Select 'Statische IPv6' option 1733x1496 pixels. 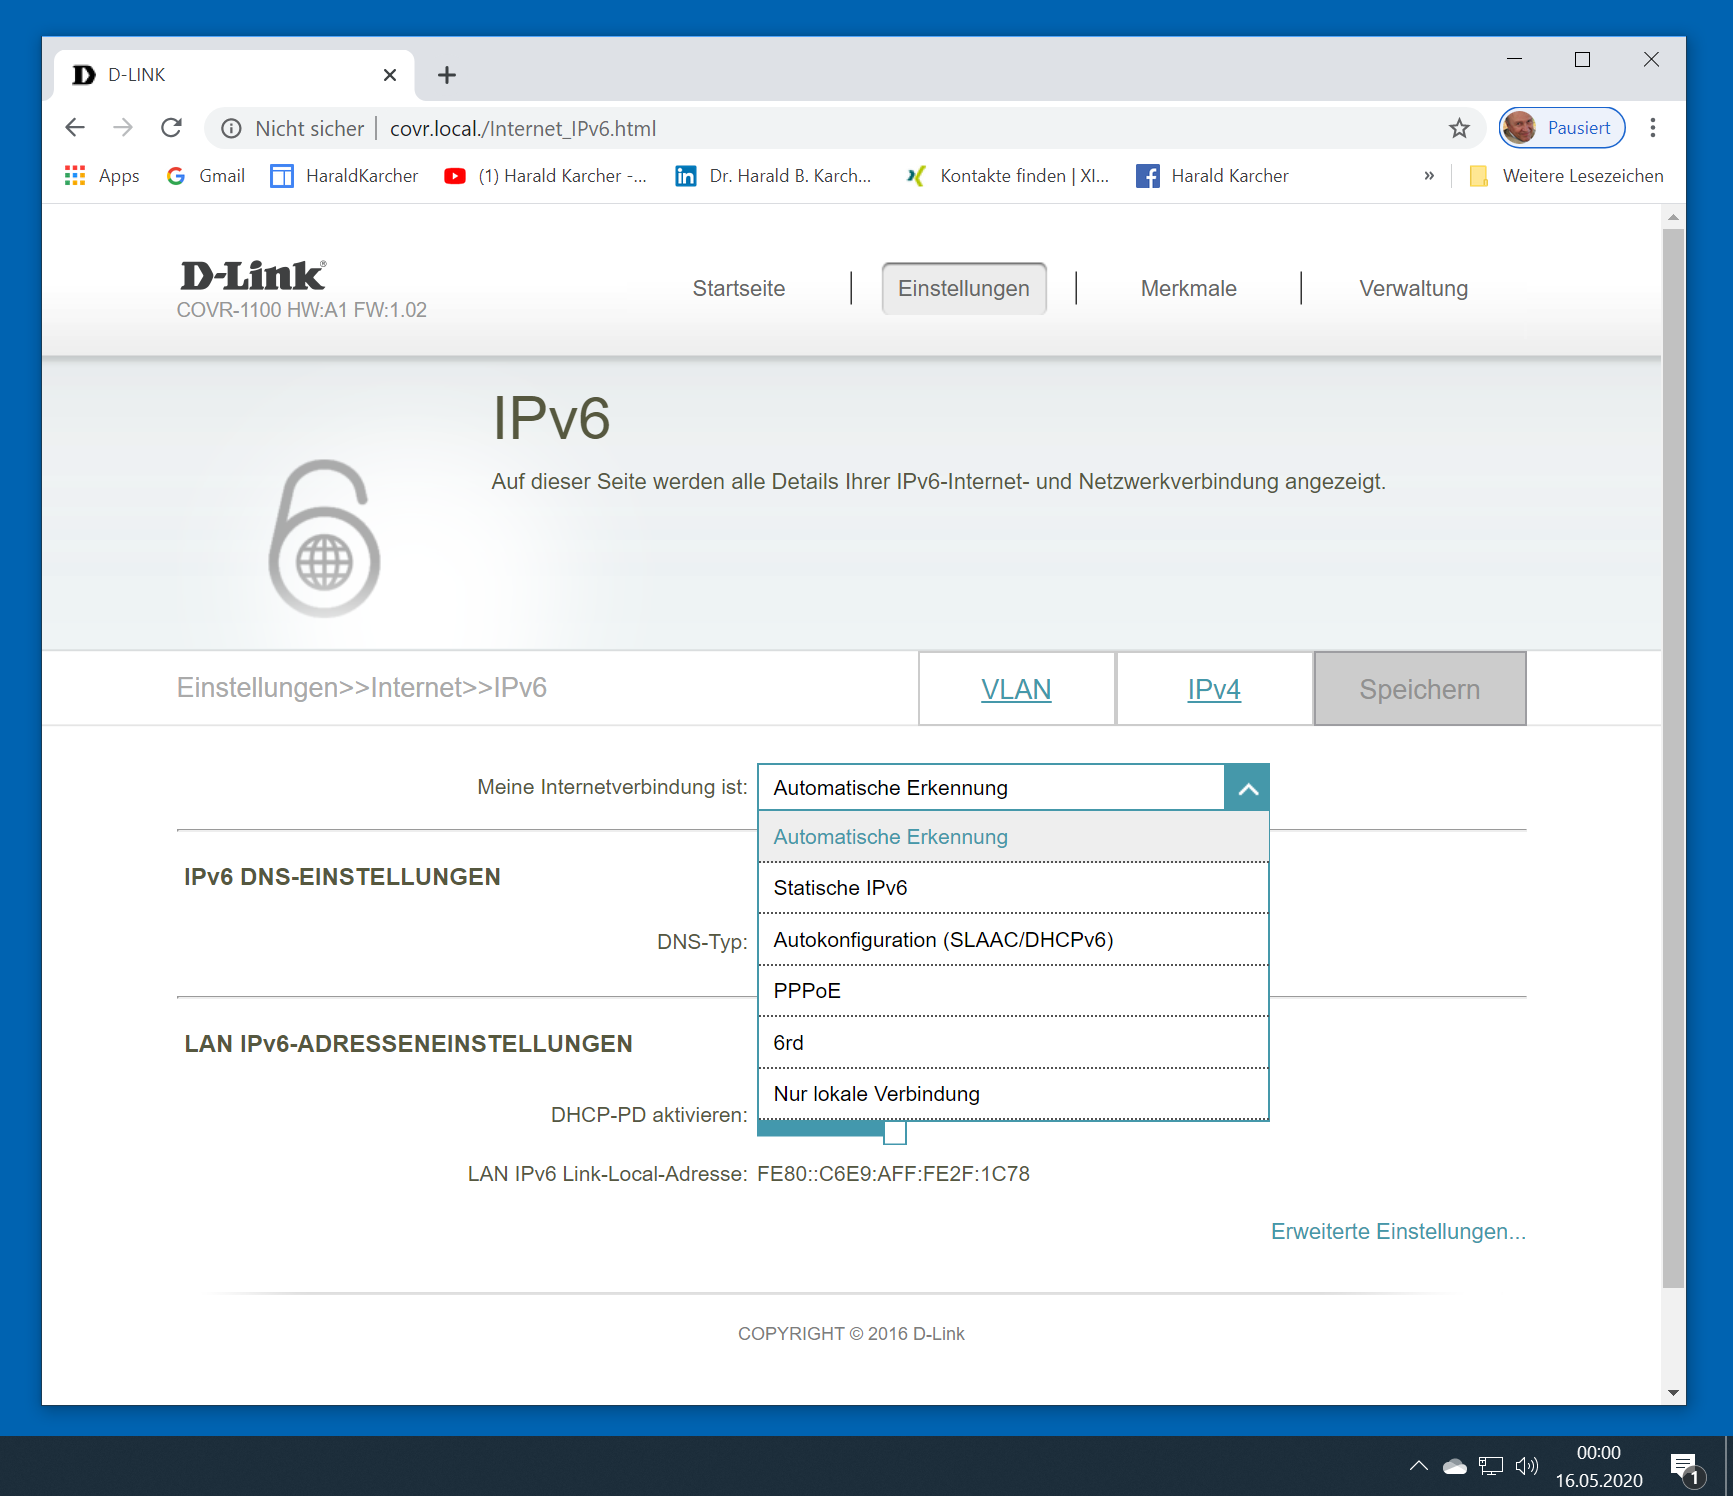(x=1013, y=888)
